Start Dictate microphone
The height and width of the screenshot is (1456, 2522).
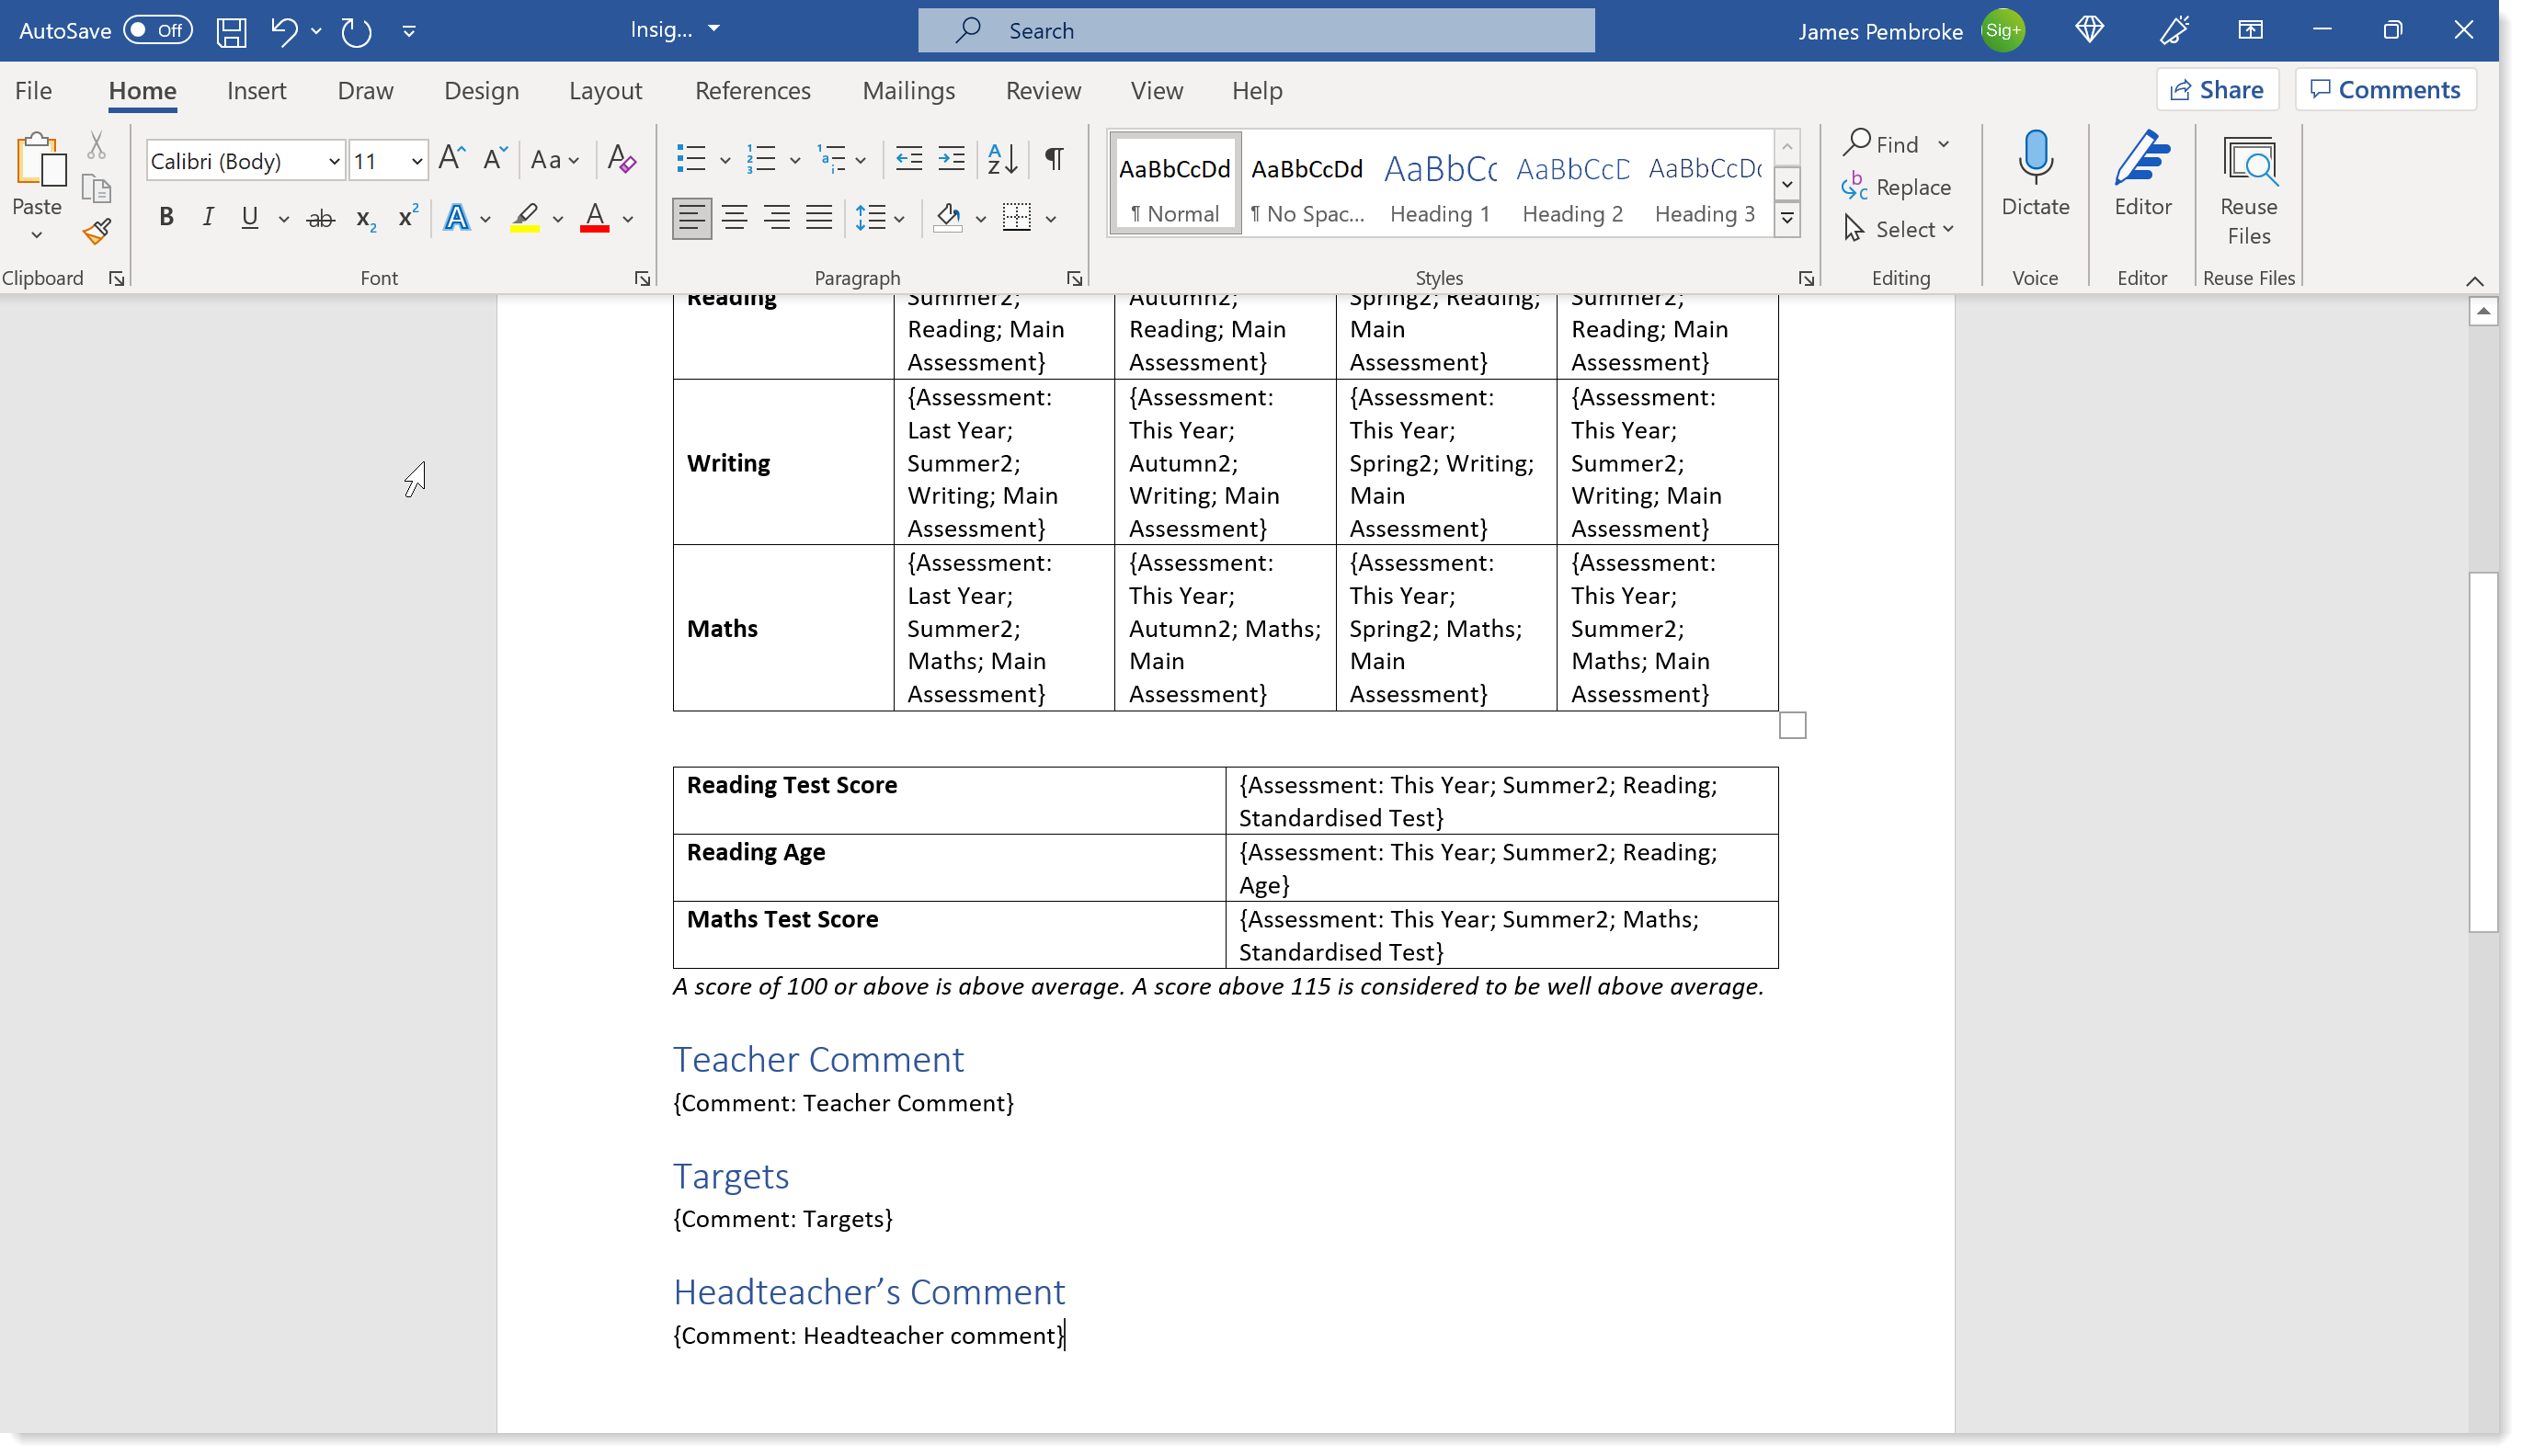(x=2035, y=175)
